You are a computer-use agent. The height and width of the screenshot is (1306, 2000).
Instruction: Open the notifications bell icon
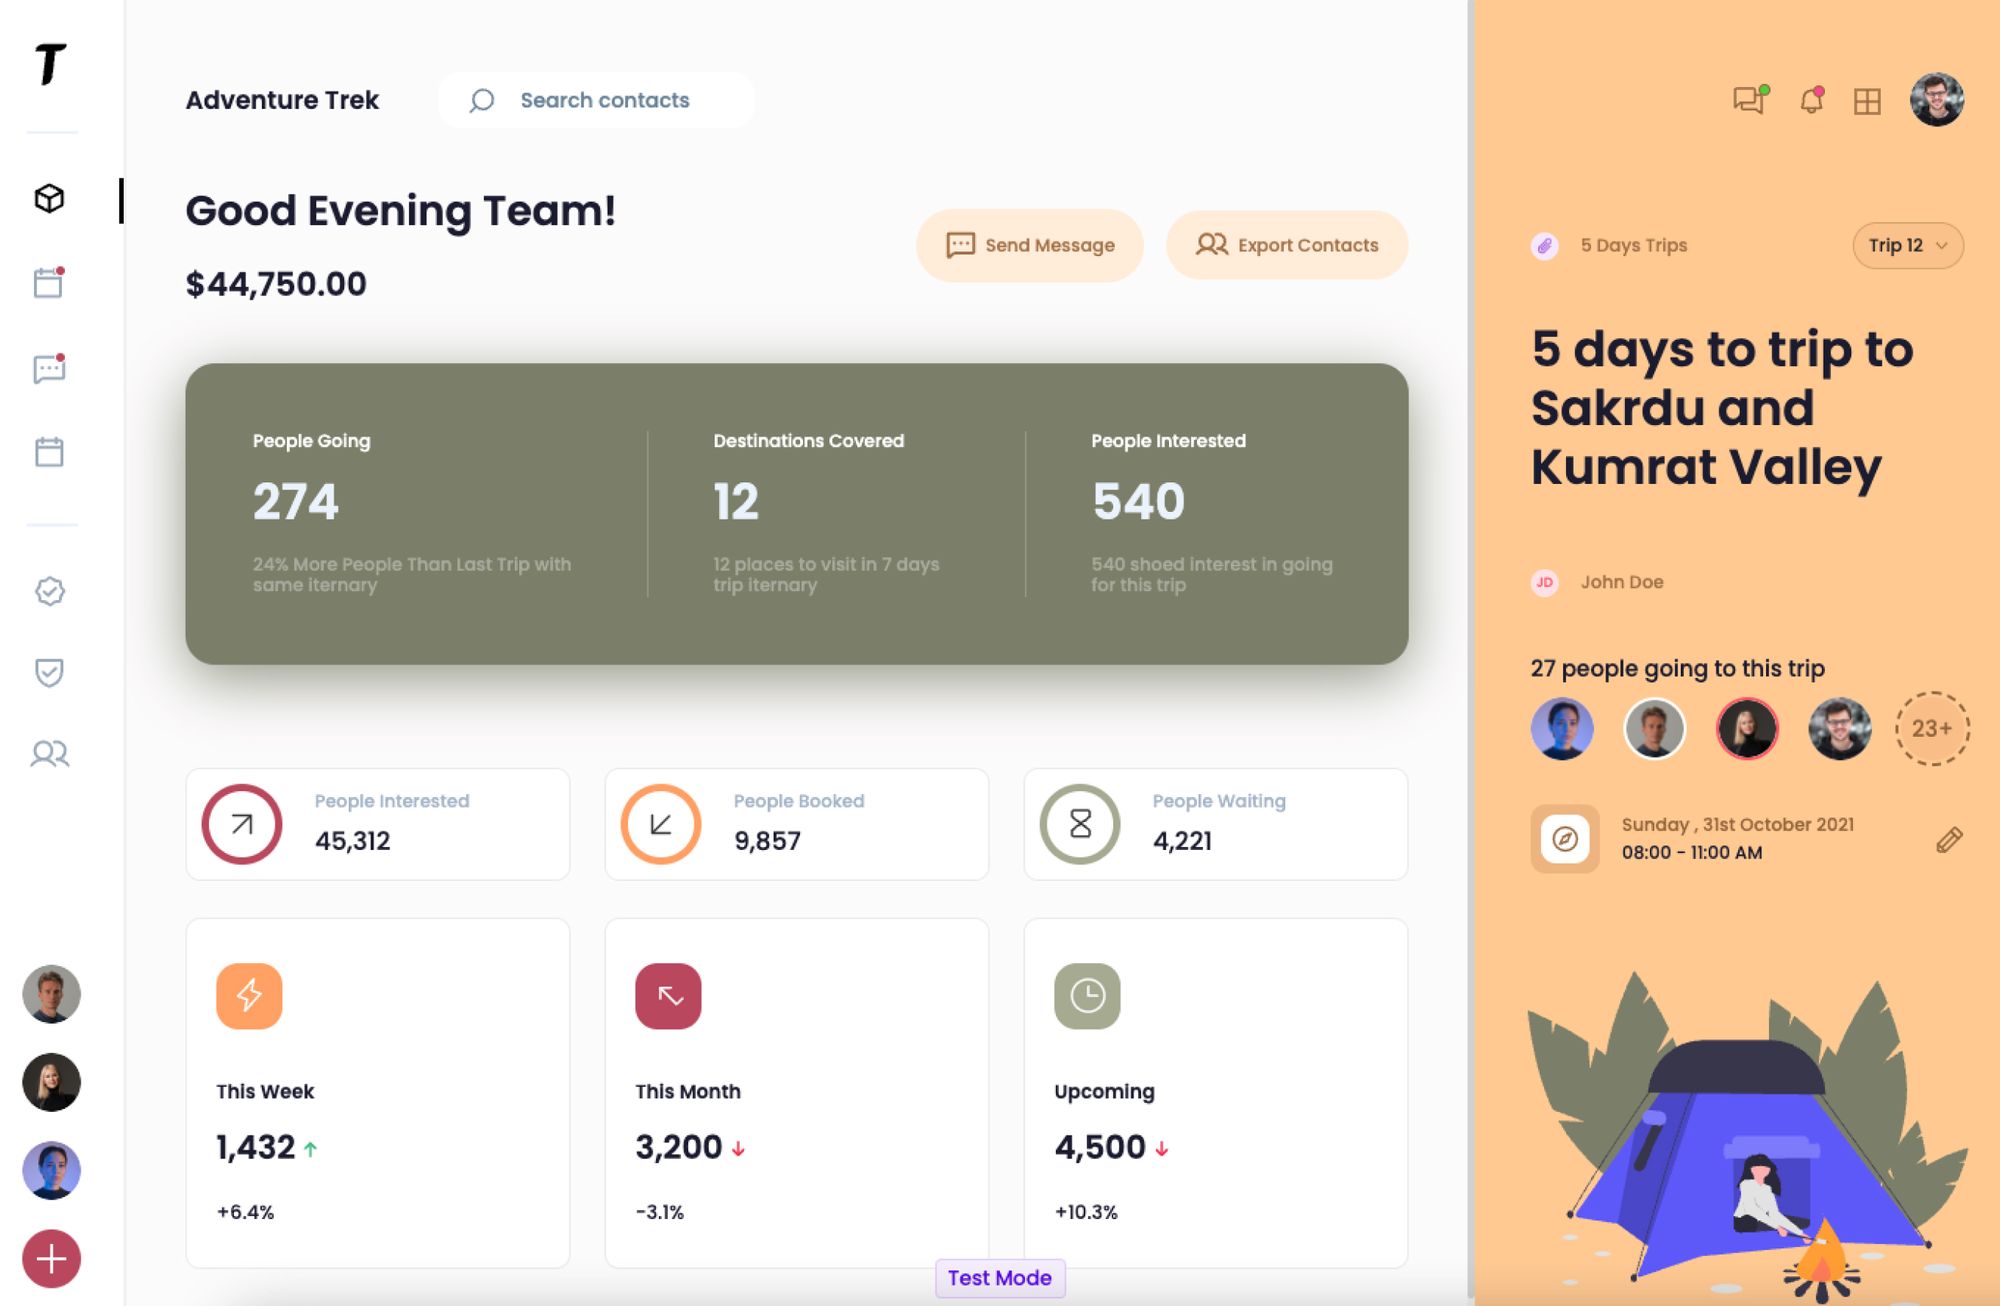pos(1810,100)
